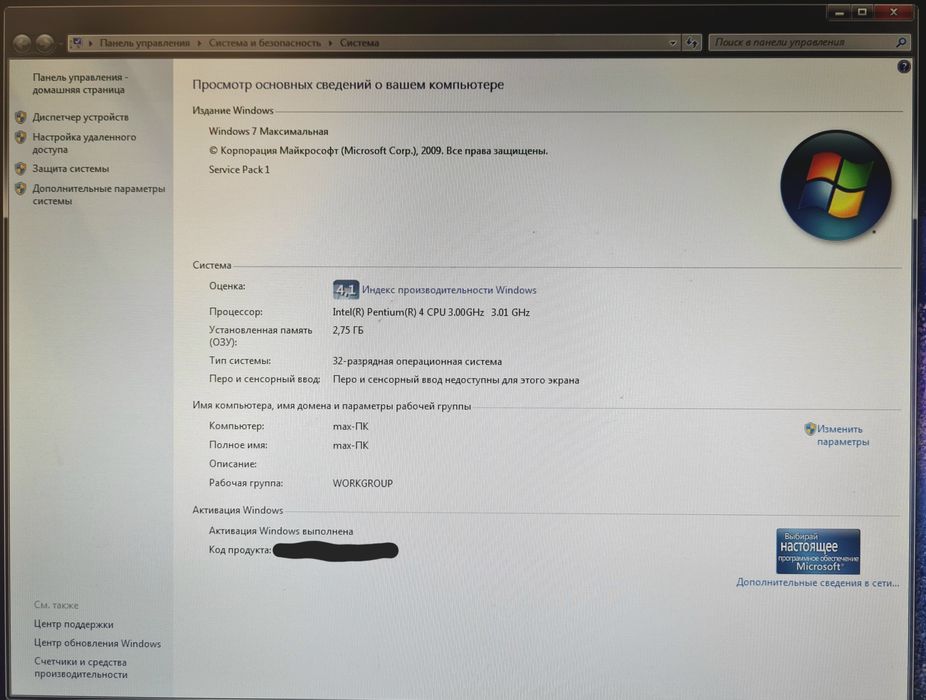Image resolution: width=926 pixels, height=700 pixels.
Task: Click 'max-ПК' value next to 'Компьютер:'
Action: (x=350, y=426)
